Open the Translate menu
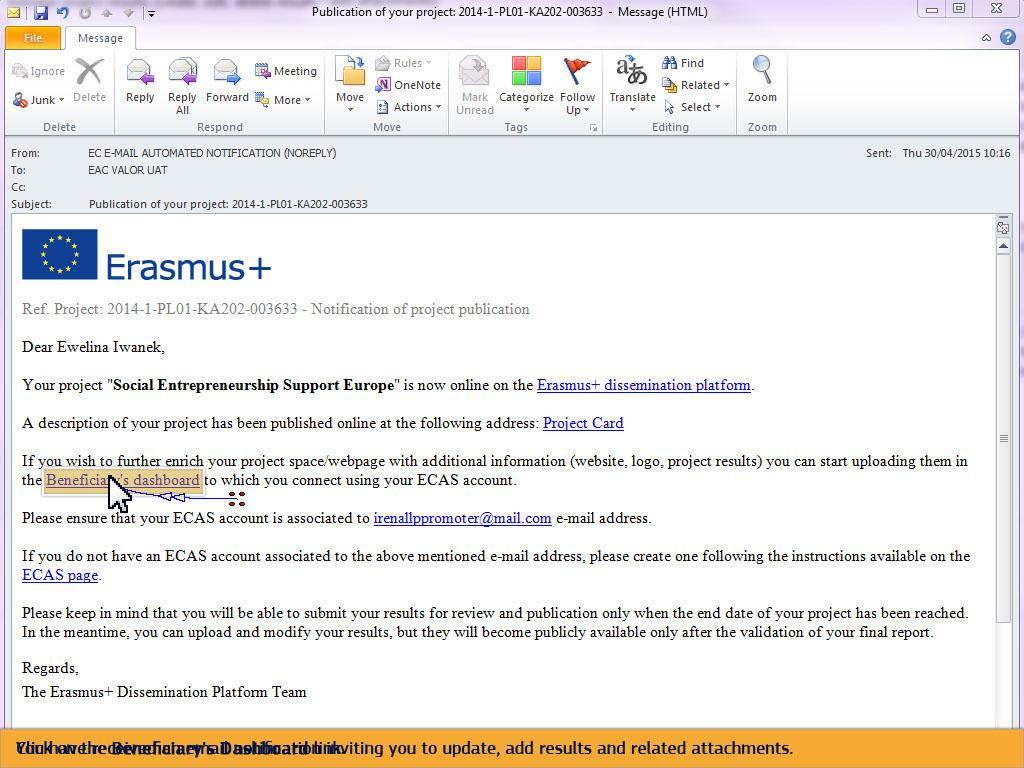Screen dimensions: 1024x768 pos(632,84)
